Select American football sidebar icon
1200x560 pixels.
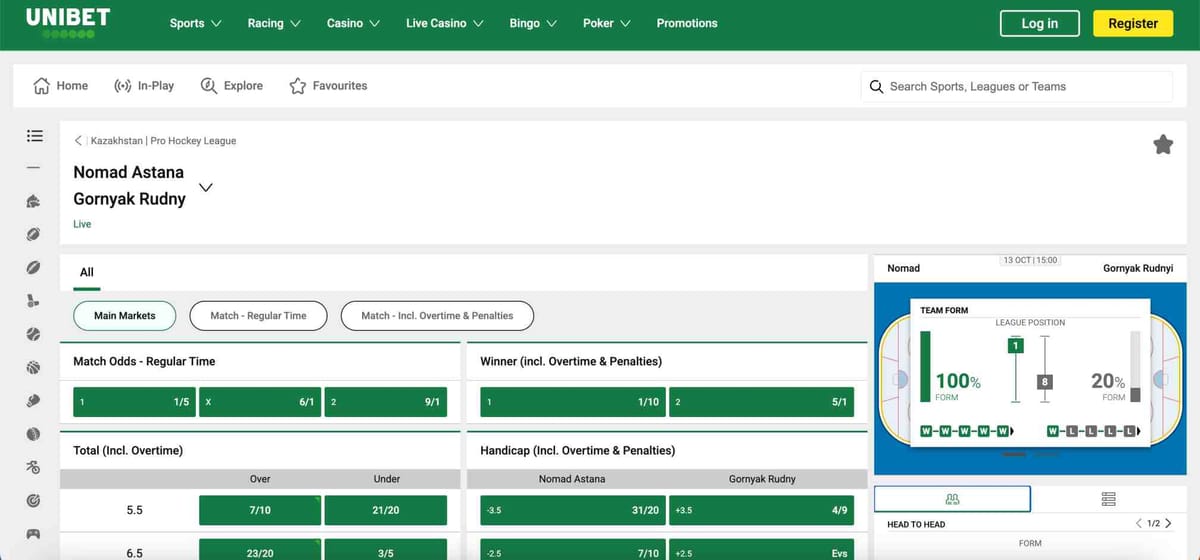[34, 235]
